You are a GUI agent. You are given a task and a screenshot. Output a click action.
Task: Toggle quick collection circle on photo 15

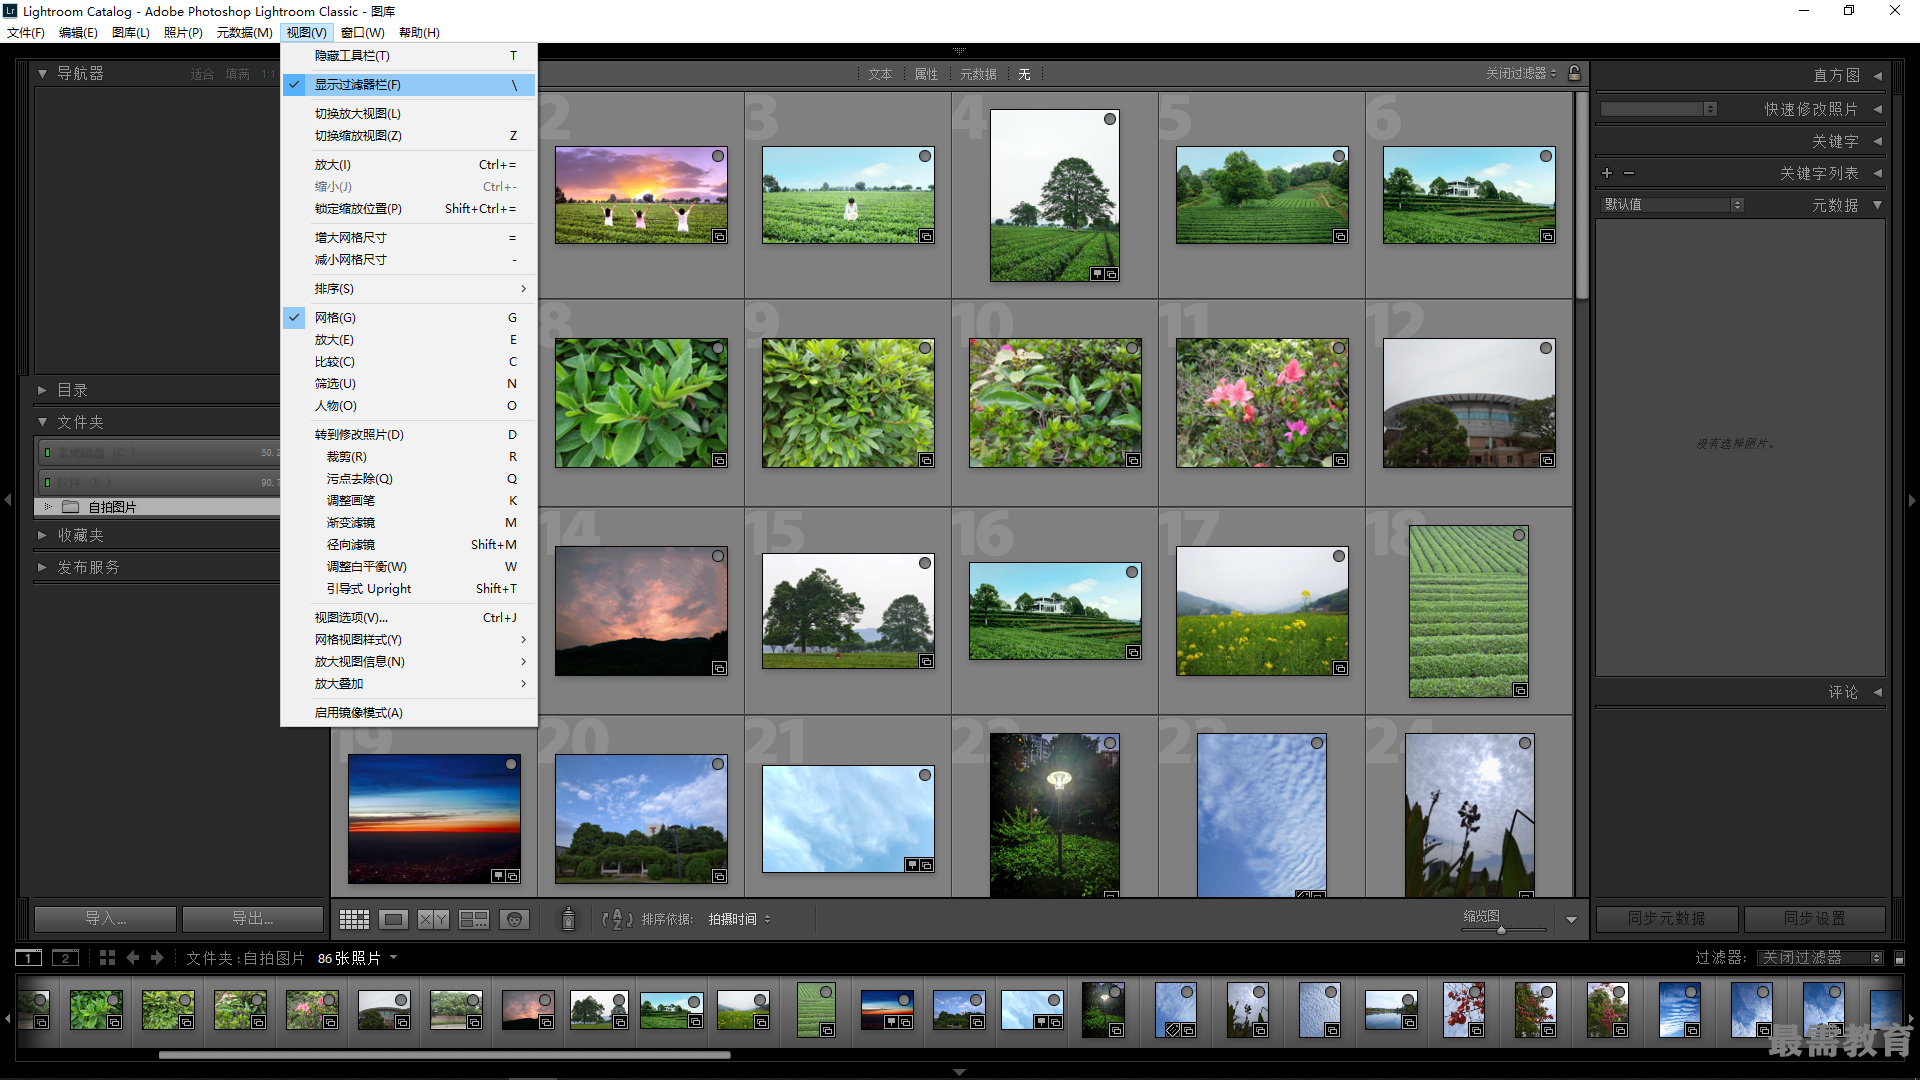(x=925, y=563)
